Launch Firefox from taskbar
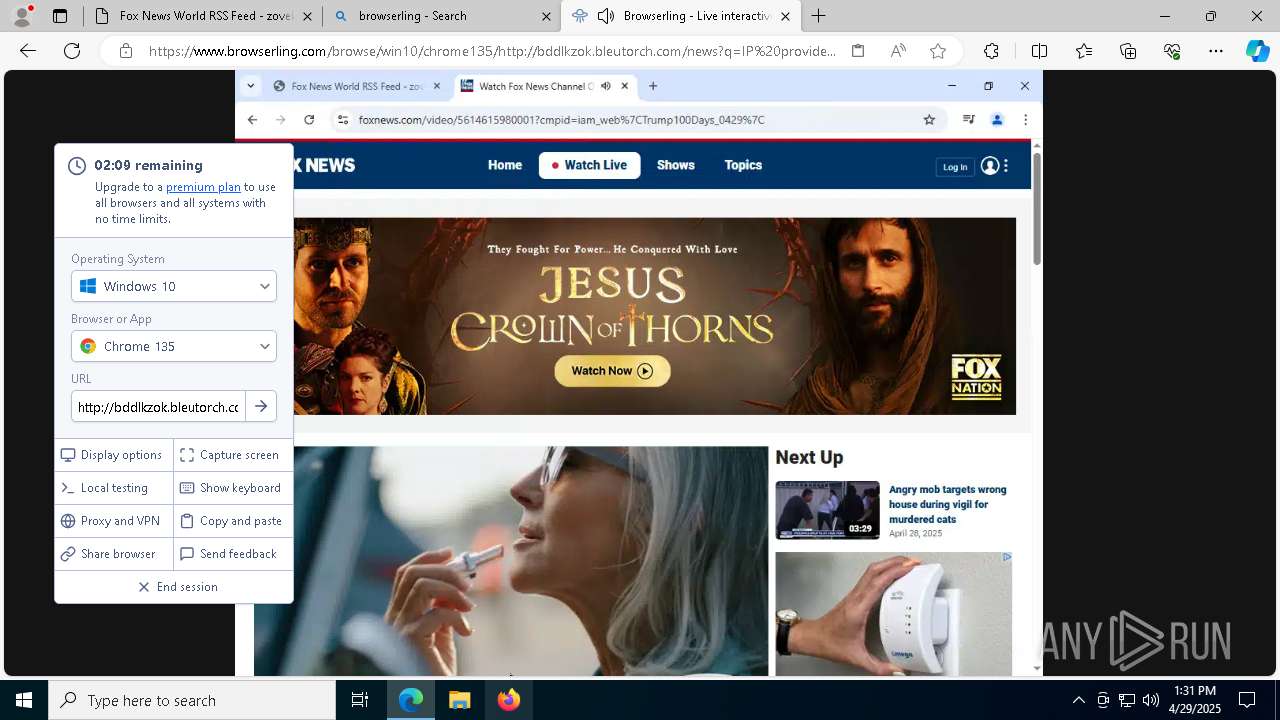This screenshot has width=1280, height=720. tap(509, 700)
